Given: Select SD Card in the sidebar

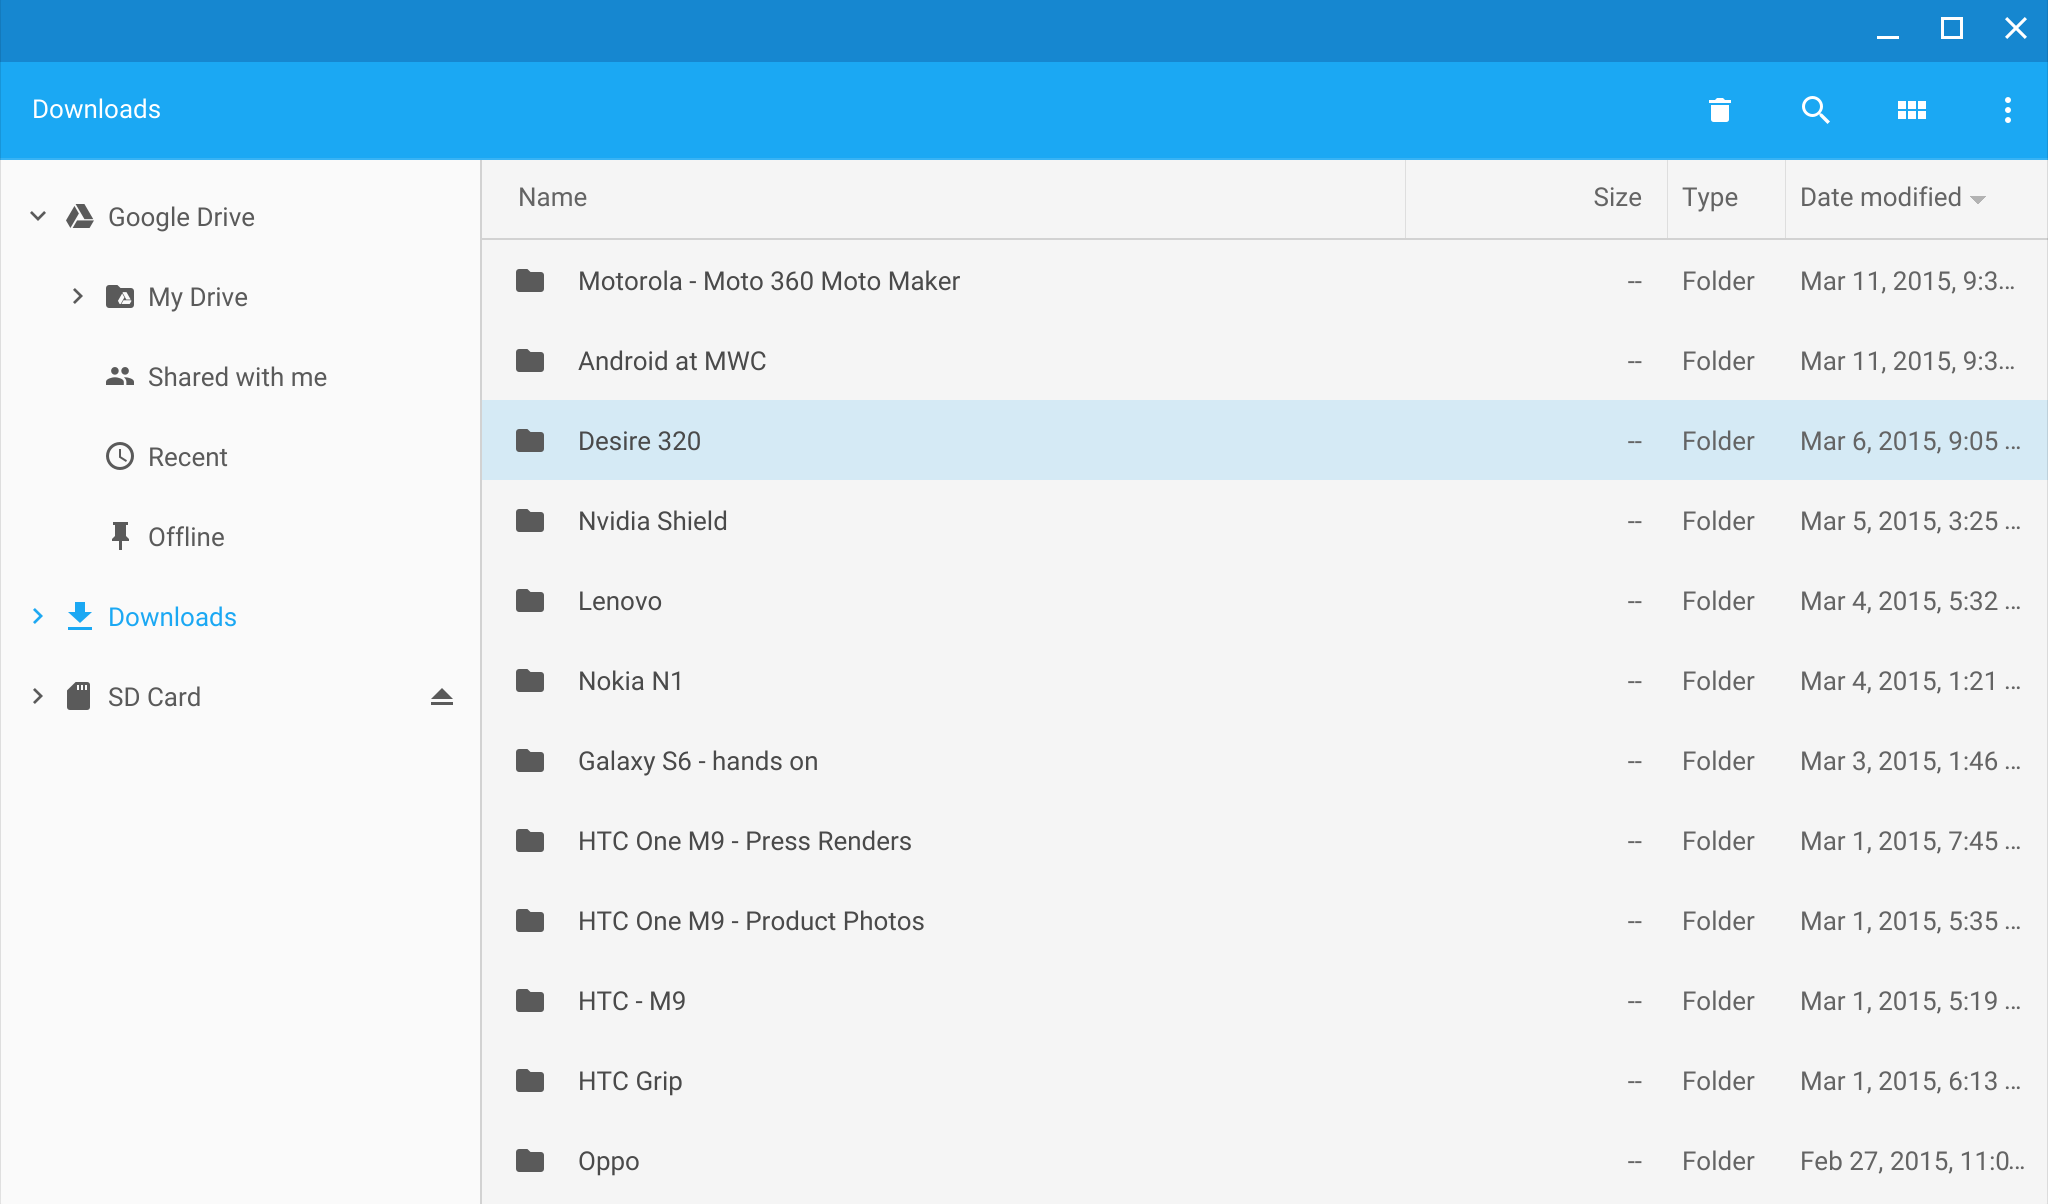Looking at the screenshot, I should point(154,697).
